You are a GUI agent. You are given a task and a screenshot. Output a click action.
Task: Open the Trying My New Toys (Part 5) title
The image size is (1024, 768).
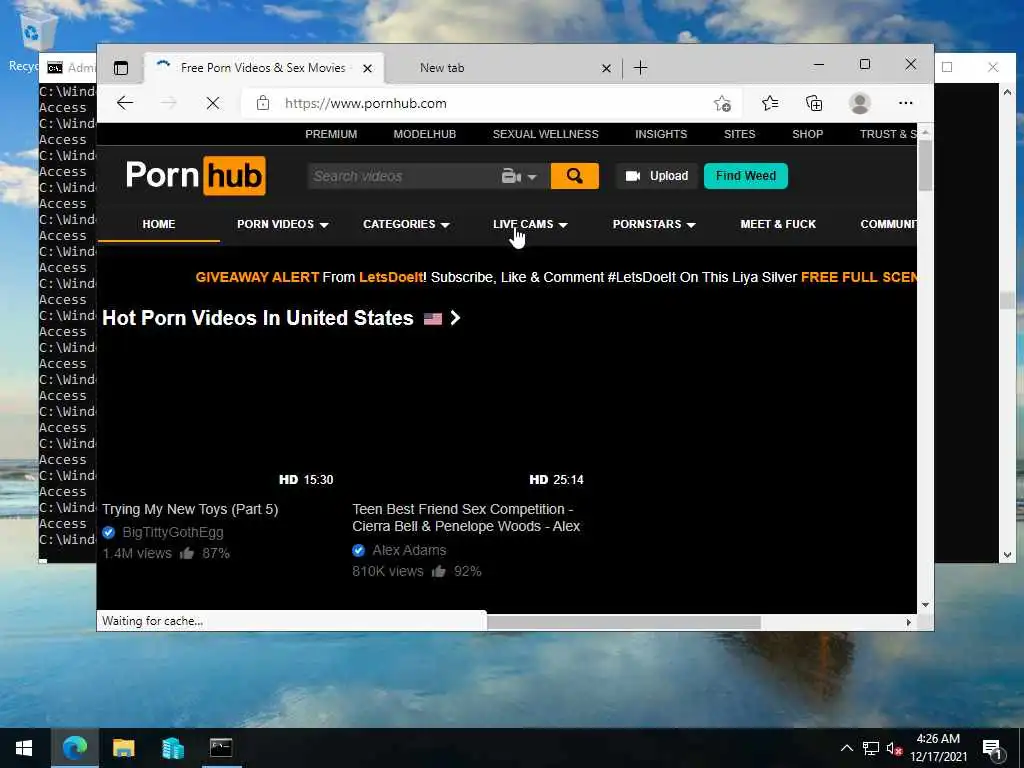190,509
